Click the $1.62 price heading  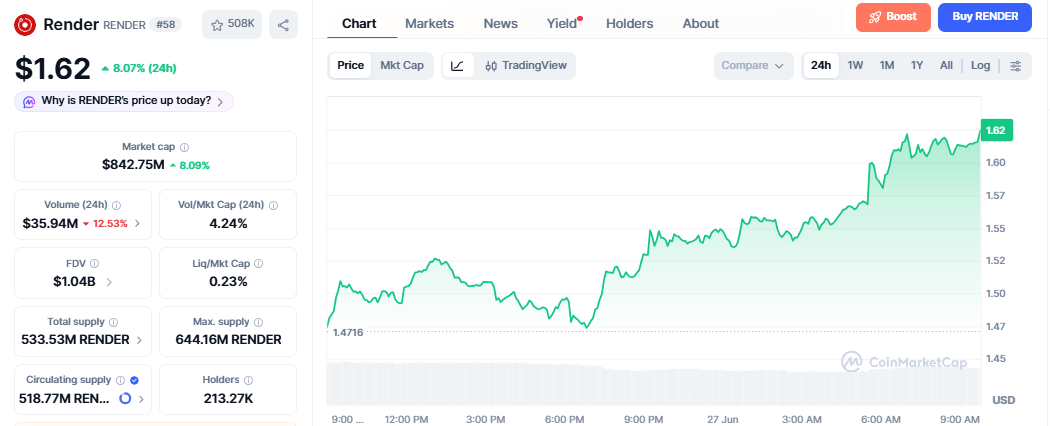pos(53,68)
